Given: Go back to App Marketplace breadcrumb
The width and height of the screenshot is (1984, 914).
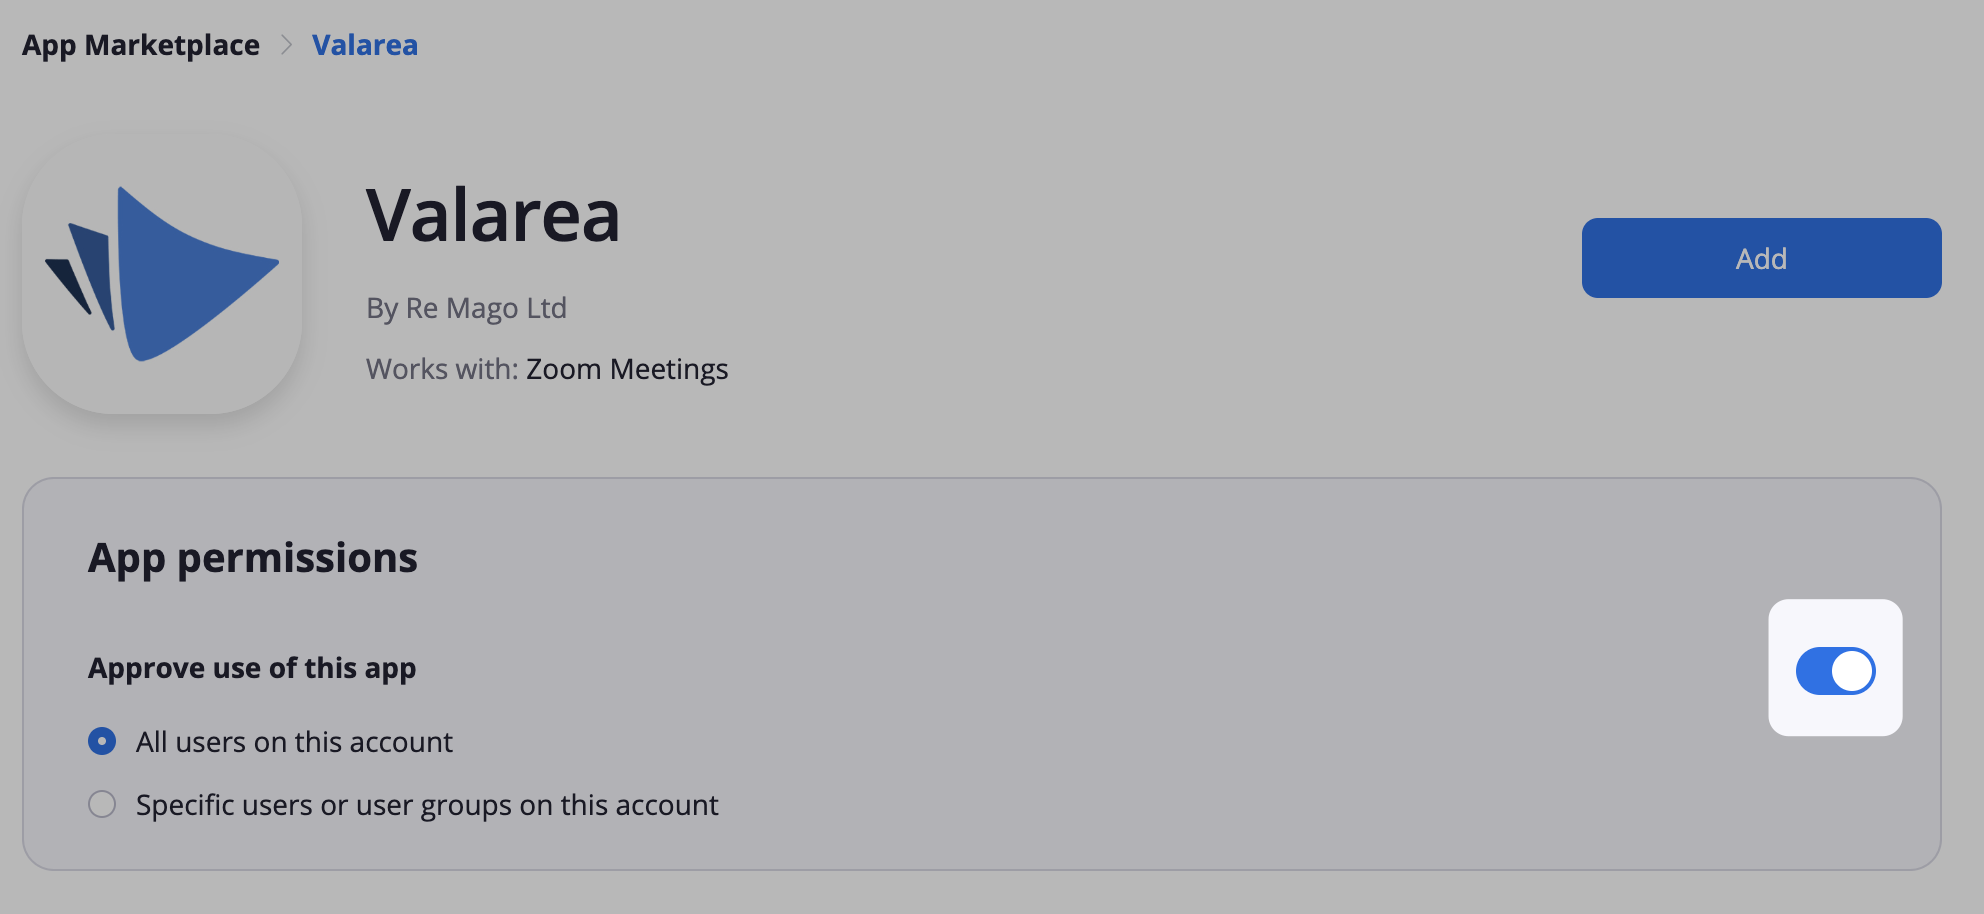Looking at the screenshot, I should pos(141,45).
